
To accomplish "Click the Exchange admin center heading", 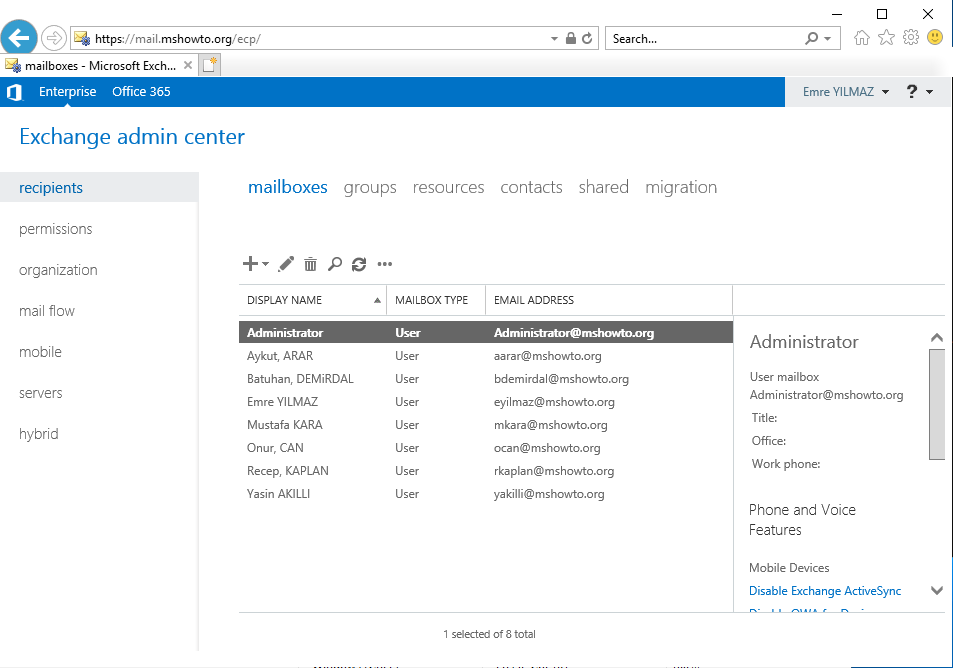I will pyautogui.click(x=132, y=137).
